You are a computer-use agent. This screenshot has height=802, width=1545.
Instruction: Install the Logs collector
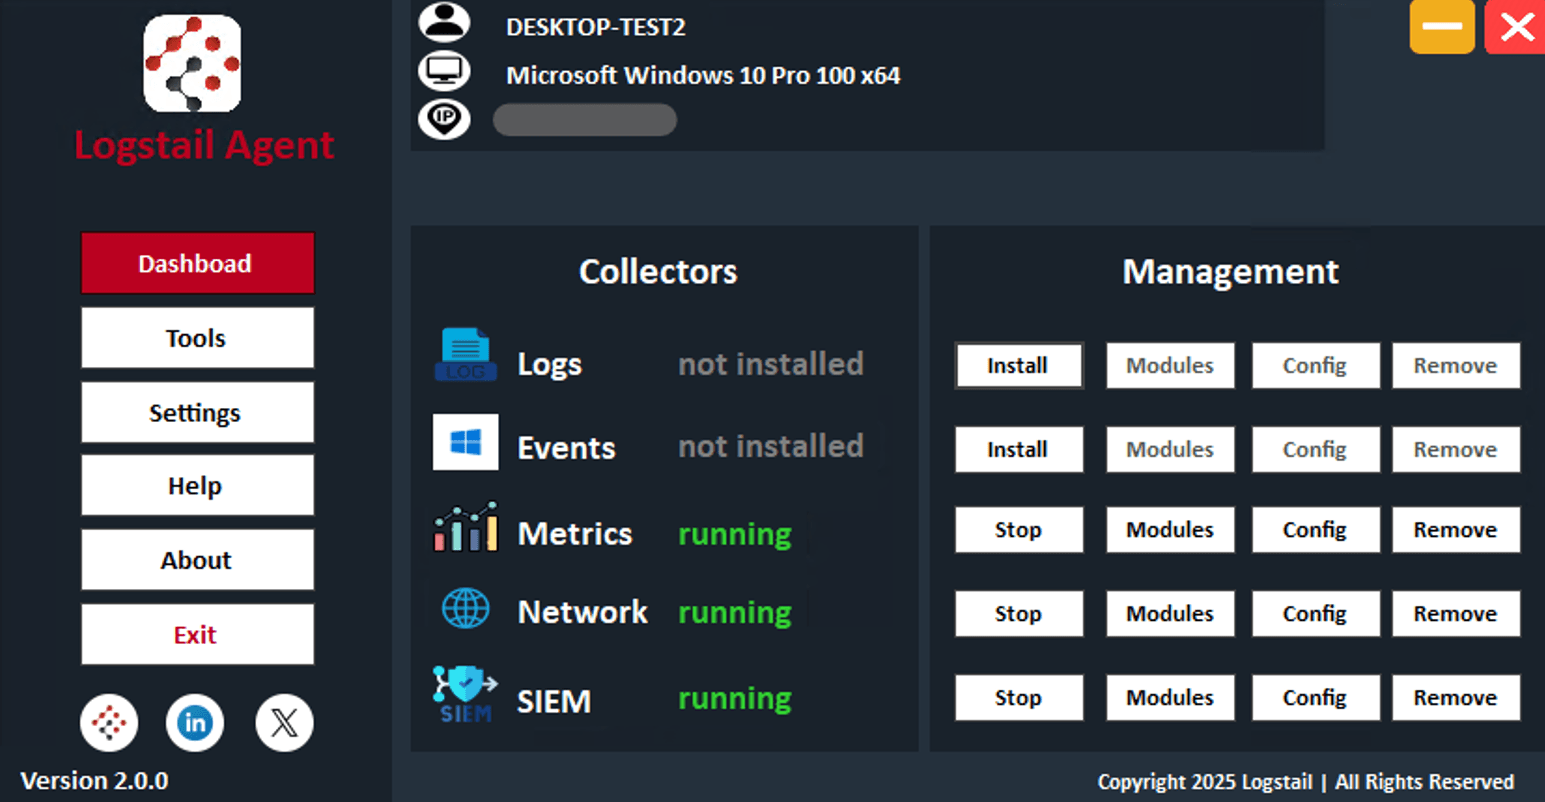coord(1019,366)
